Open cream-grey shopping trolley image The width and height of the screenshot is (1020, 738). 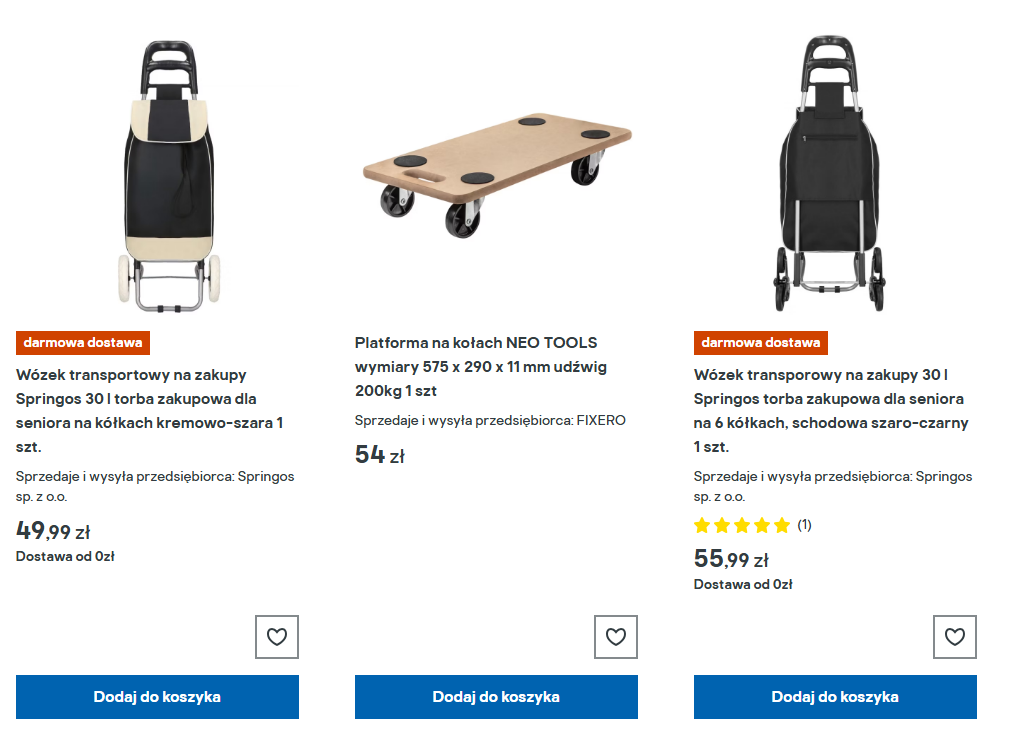coord(170,175)
